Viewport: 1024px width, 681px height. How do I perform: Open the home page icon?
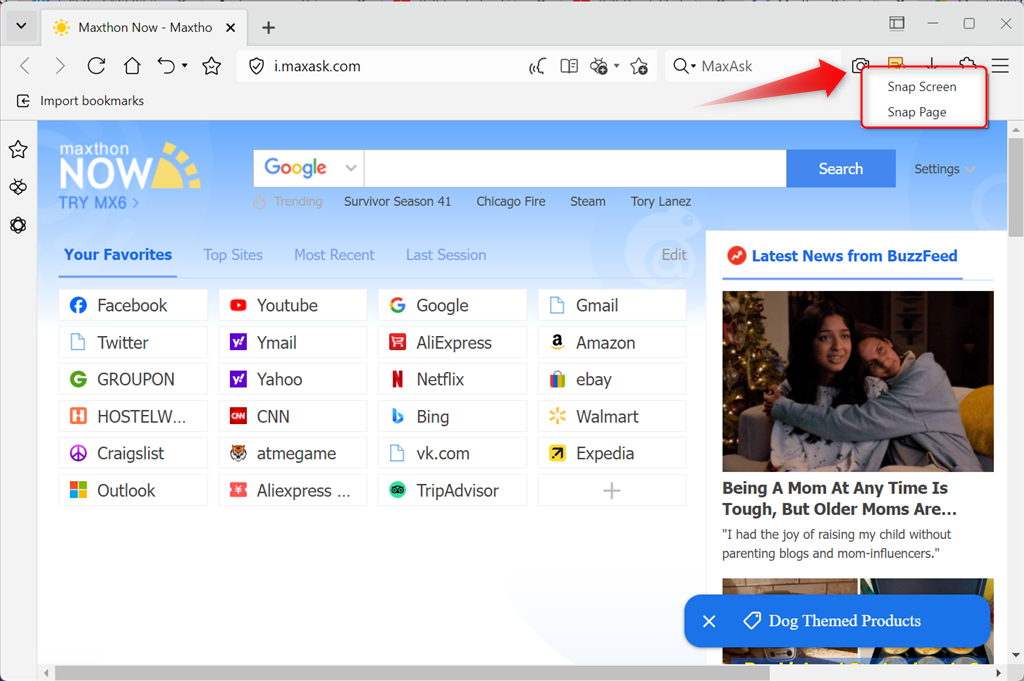[132, 66]
